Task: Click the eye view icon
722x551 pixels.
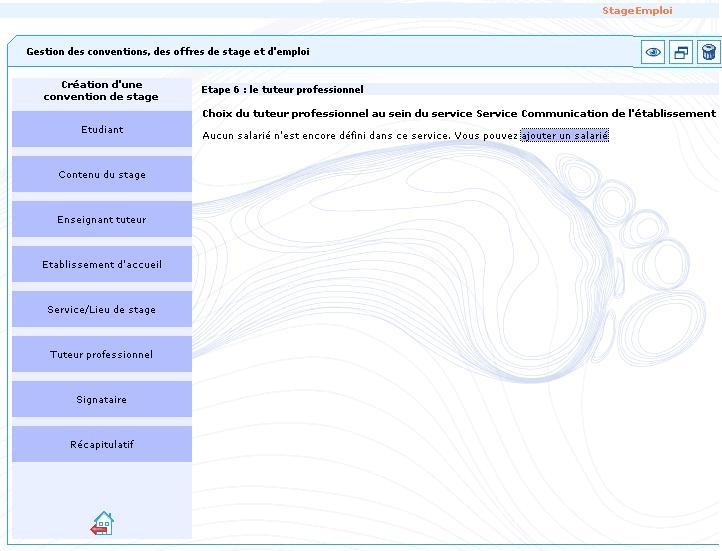Action: pyautogui.click(x=653, y=52)
